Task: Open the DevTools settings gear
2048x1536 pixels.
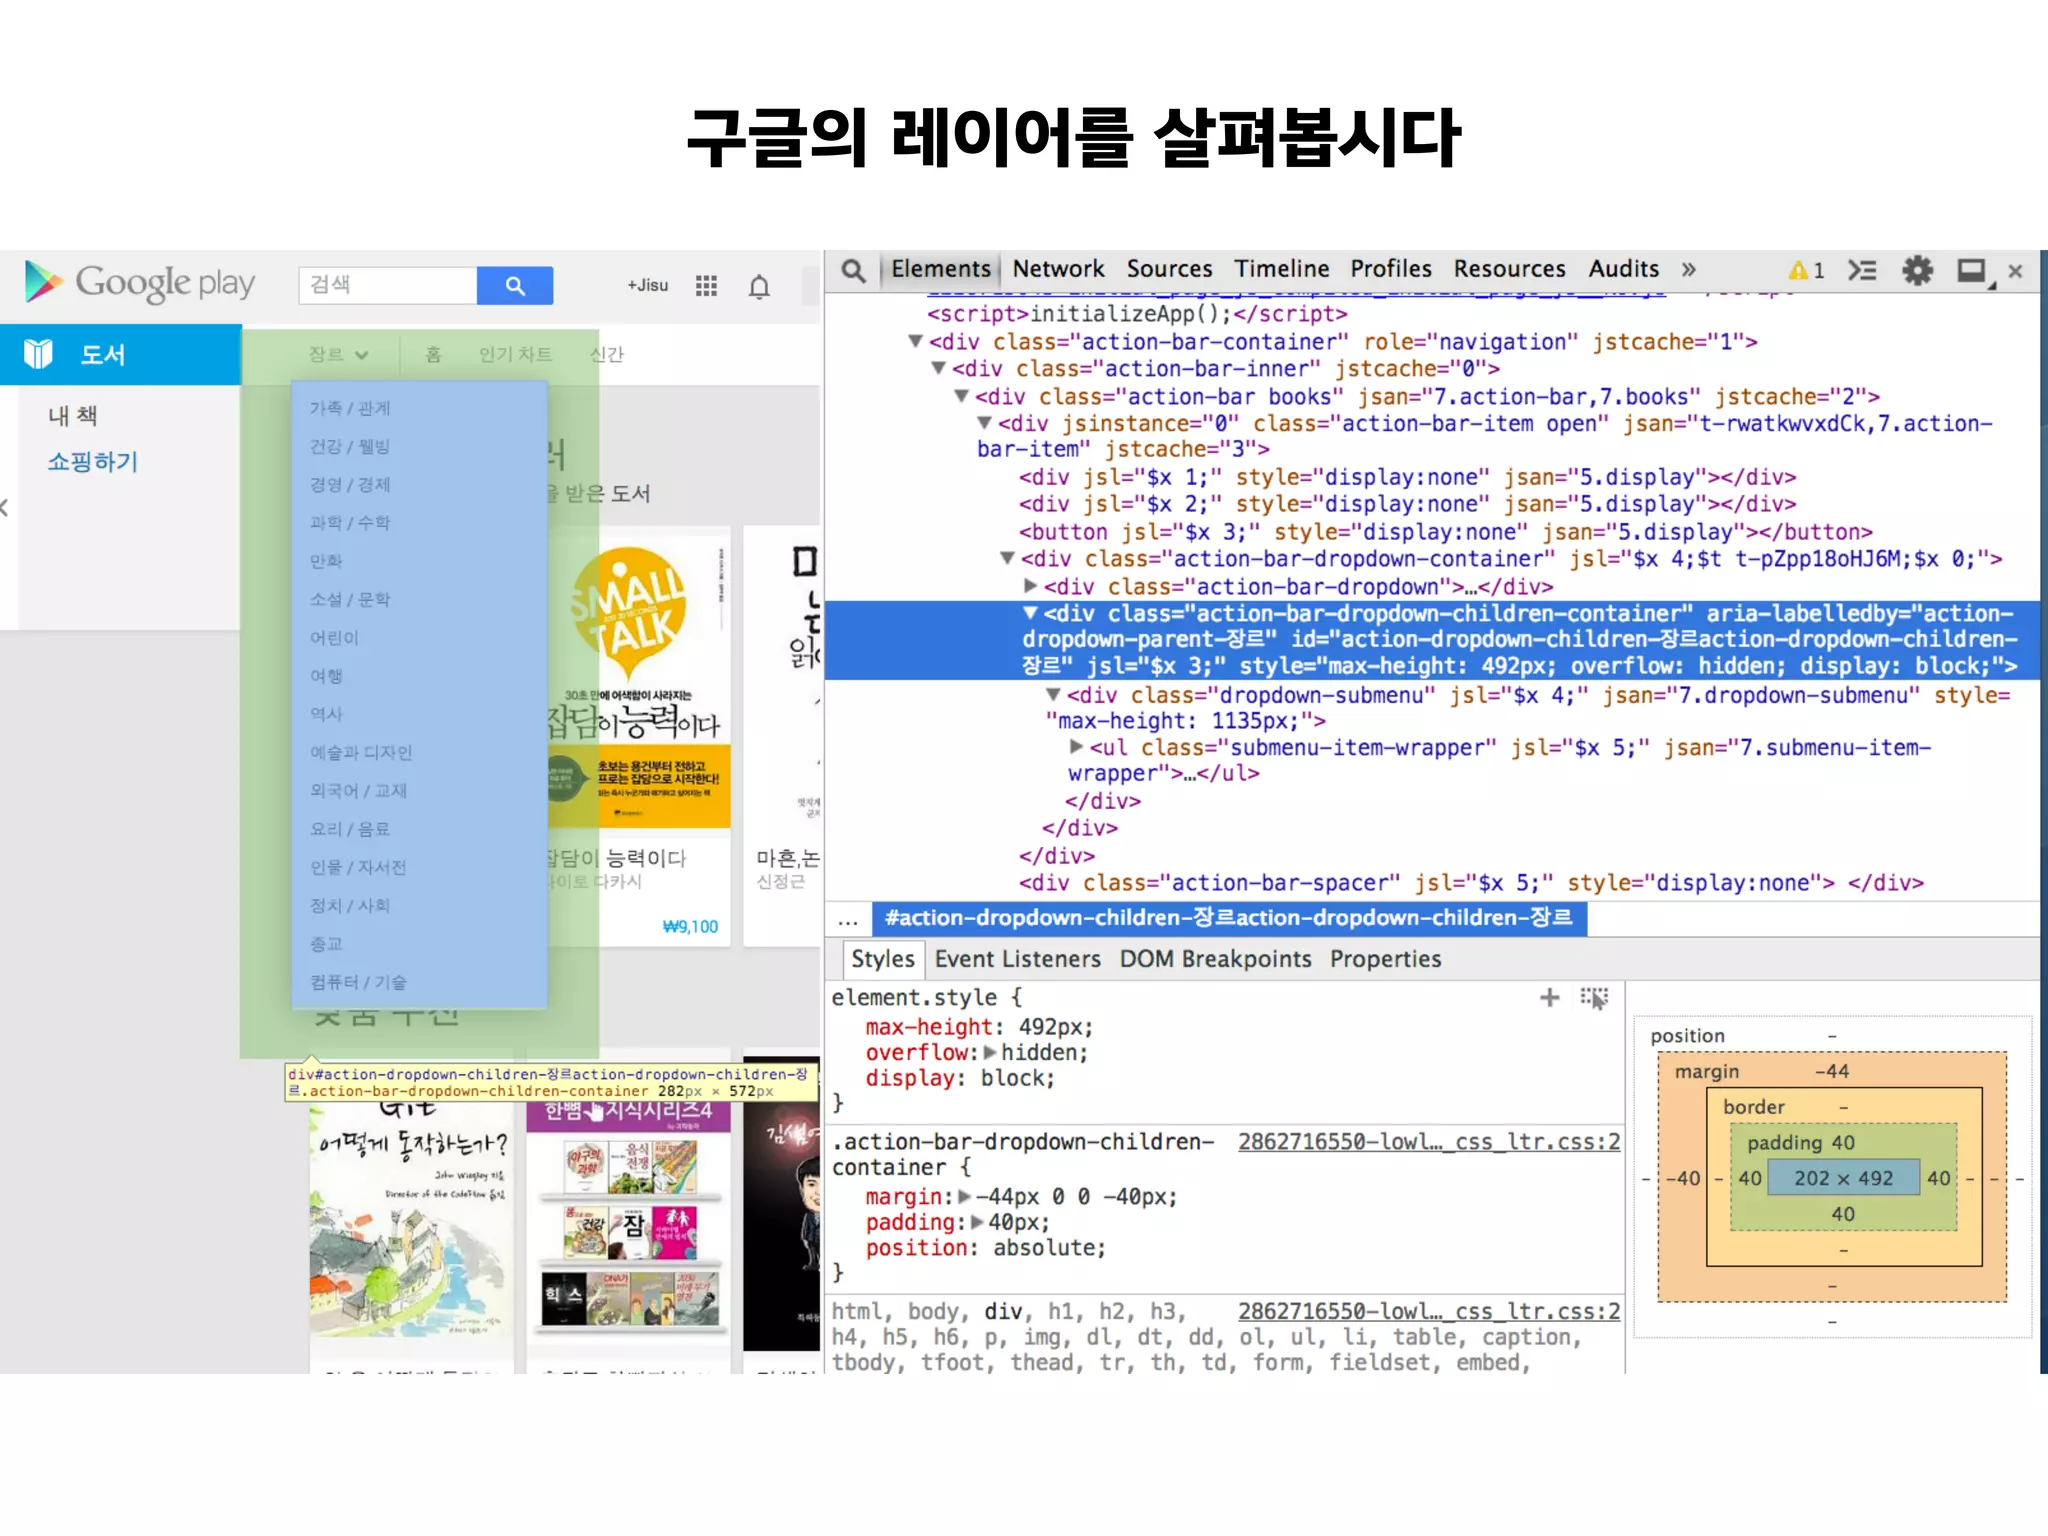Action: (x=1917, y=270)
